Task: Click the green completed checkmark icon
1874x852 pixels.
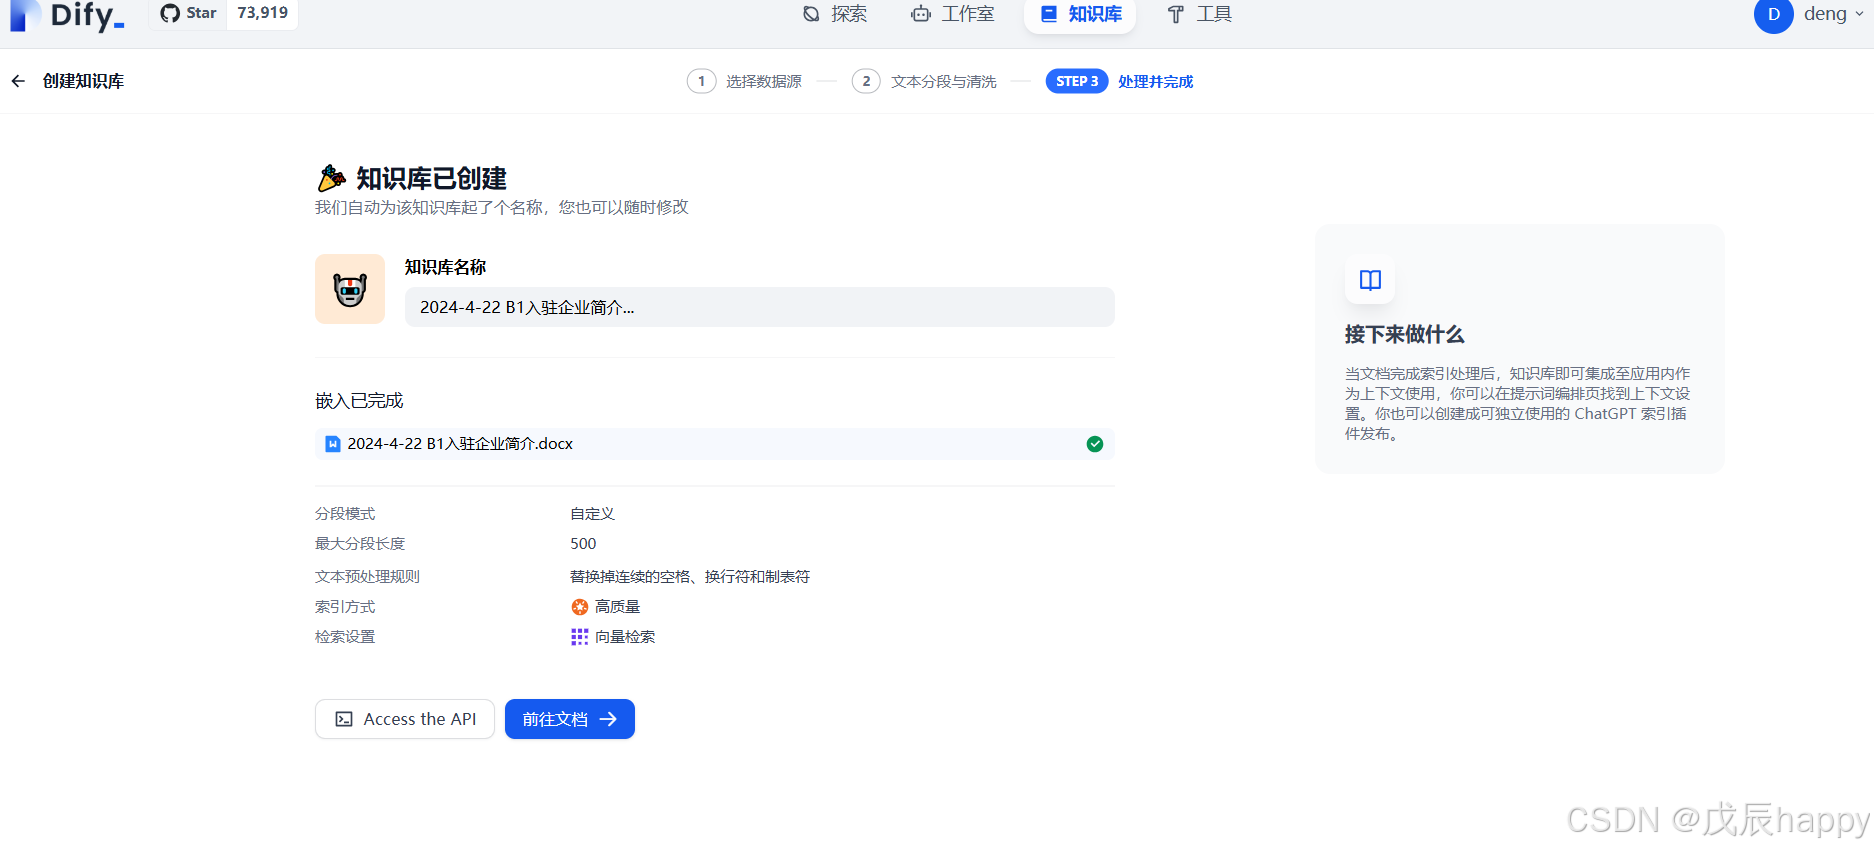Action: tap(1095, 444)
